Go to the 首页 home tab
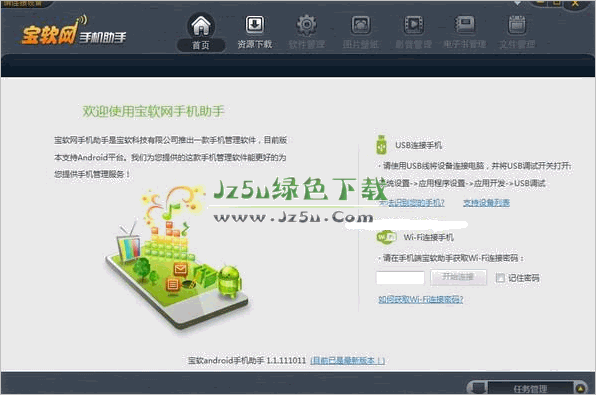The width and height of the screenshot is (596, 395). pyautogui.click(x=201, y=32)
